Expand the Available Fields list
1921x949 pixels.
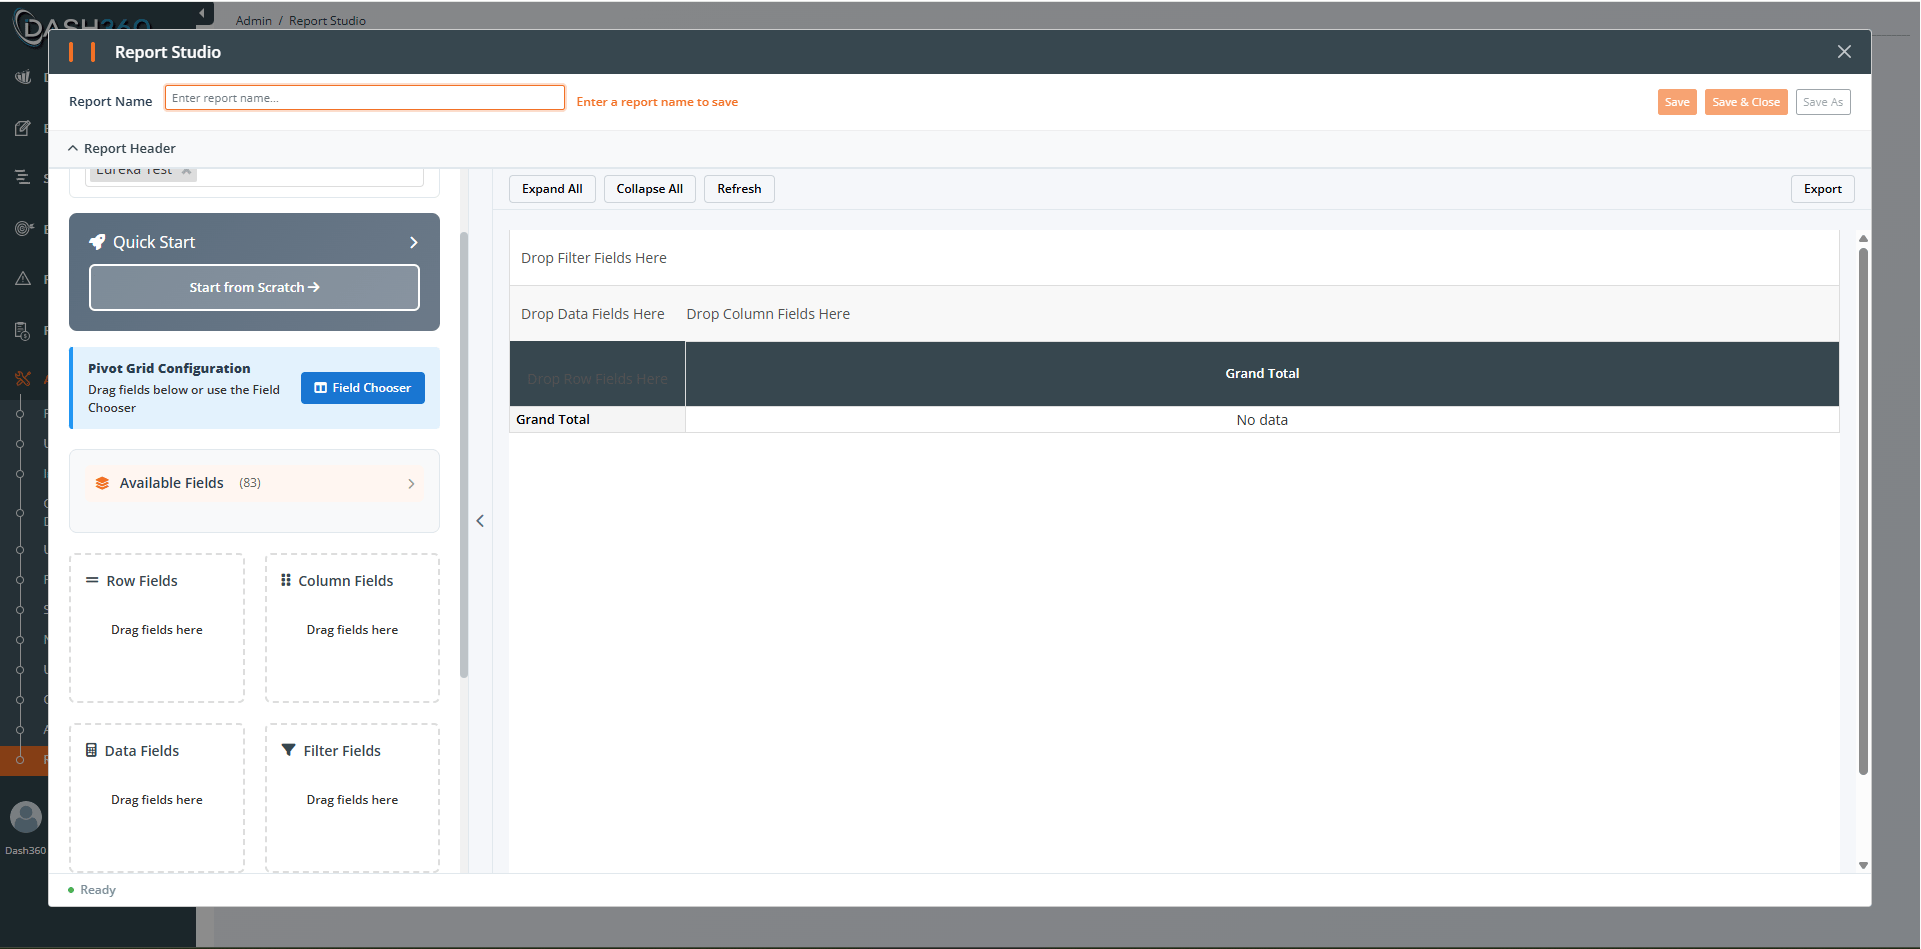tap(411, 483)
